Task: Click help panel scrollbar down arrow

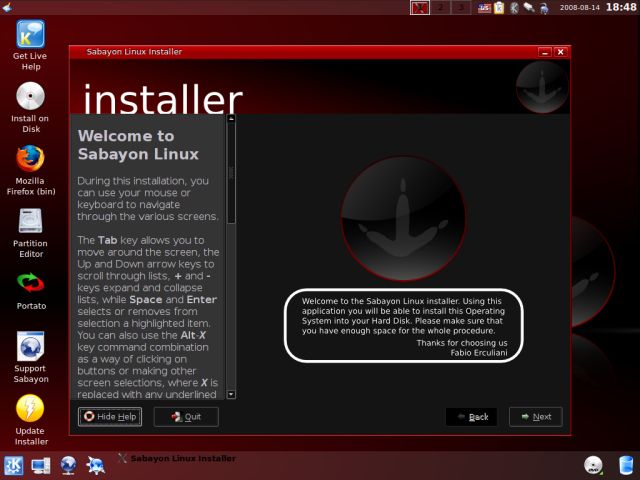Action: (x=231, y=394)
